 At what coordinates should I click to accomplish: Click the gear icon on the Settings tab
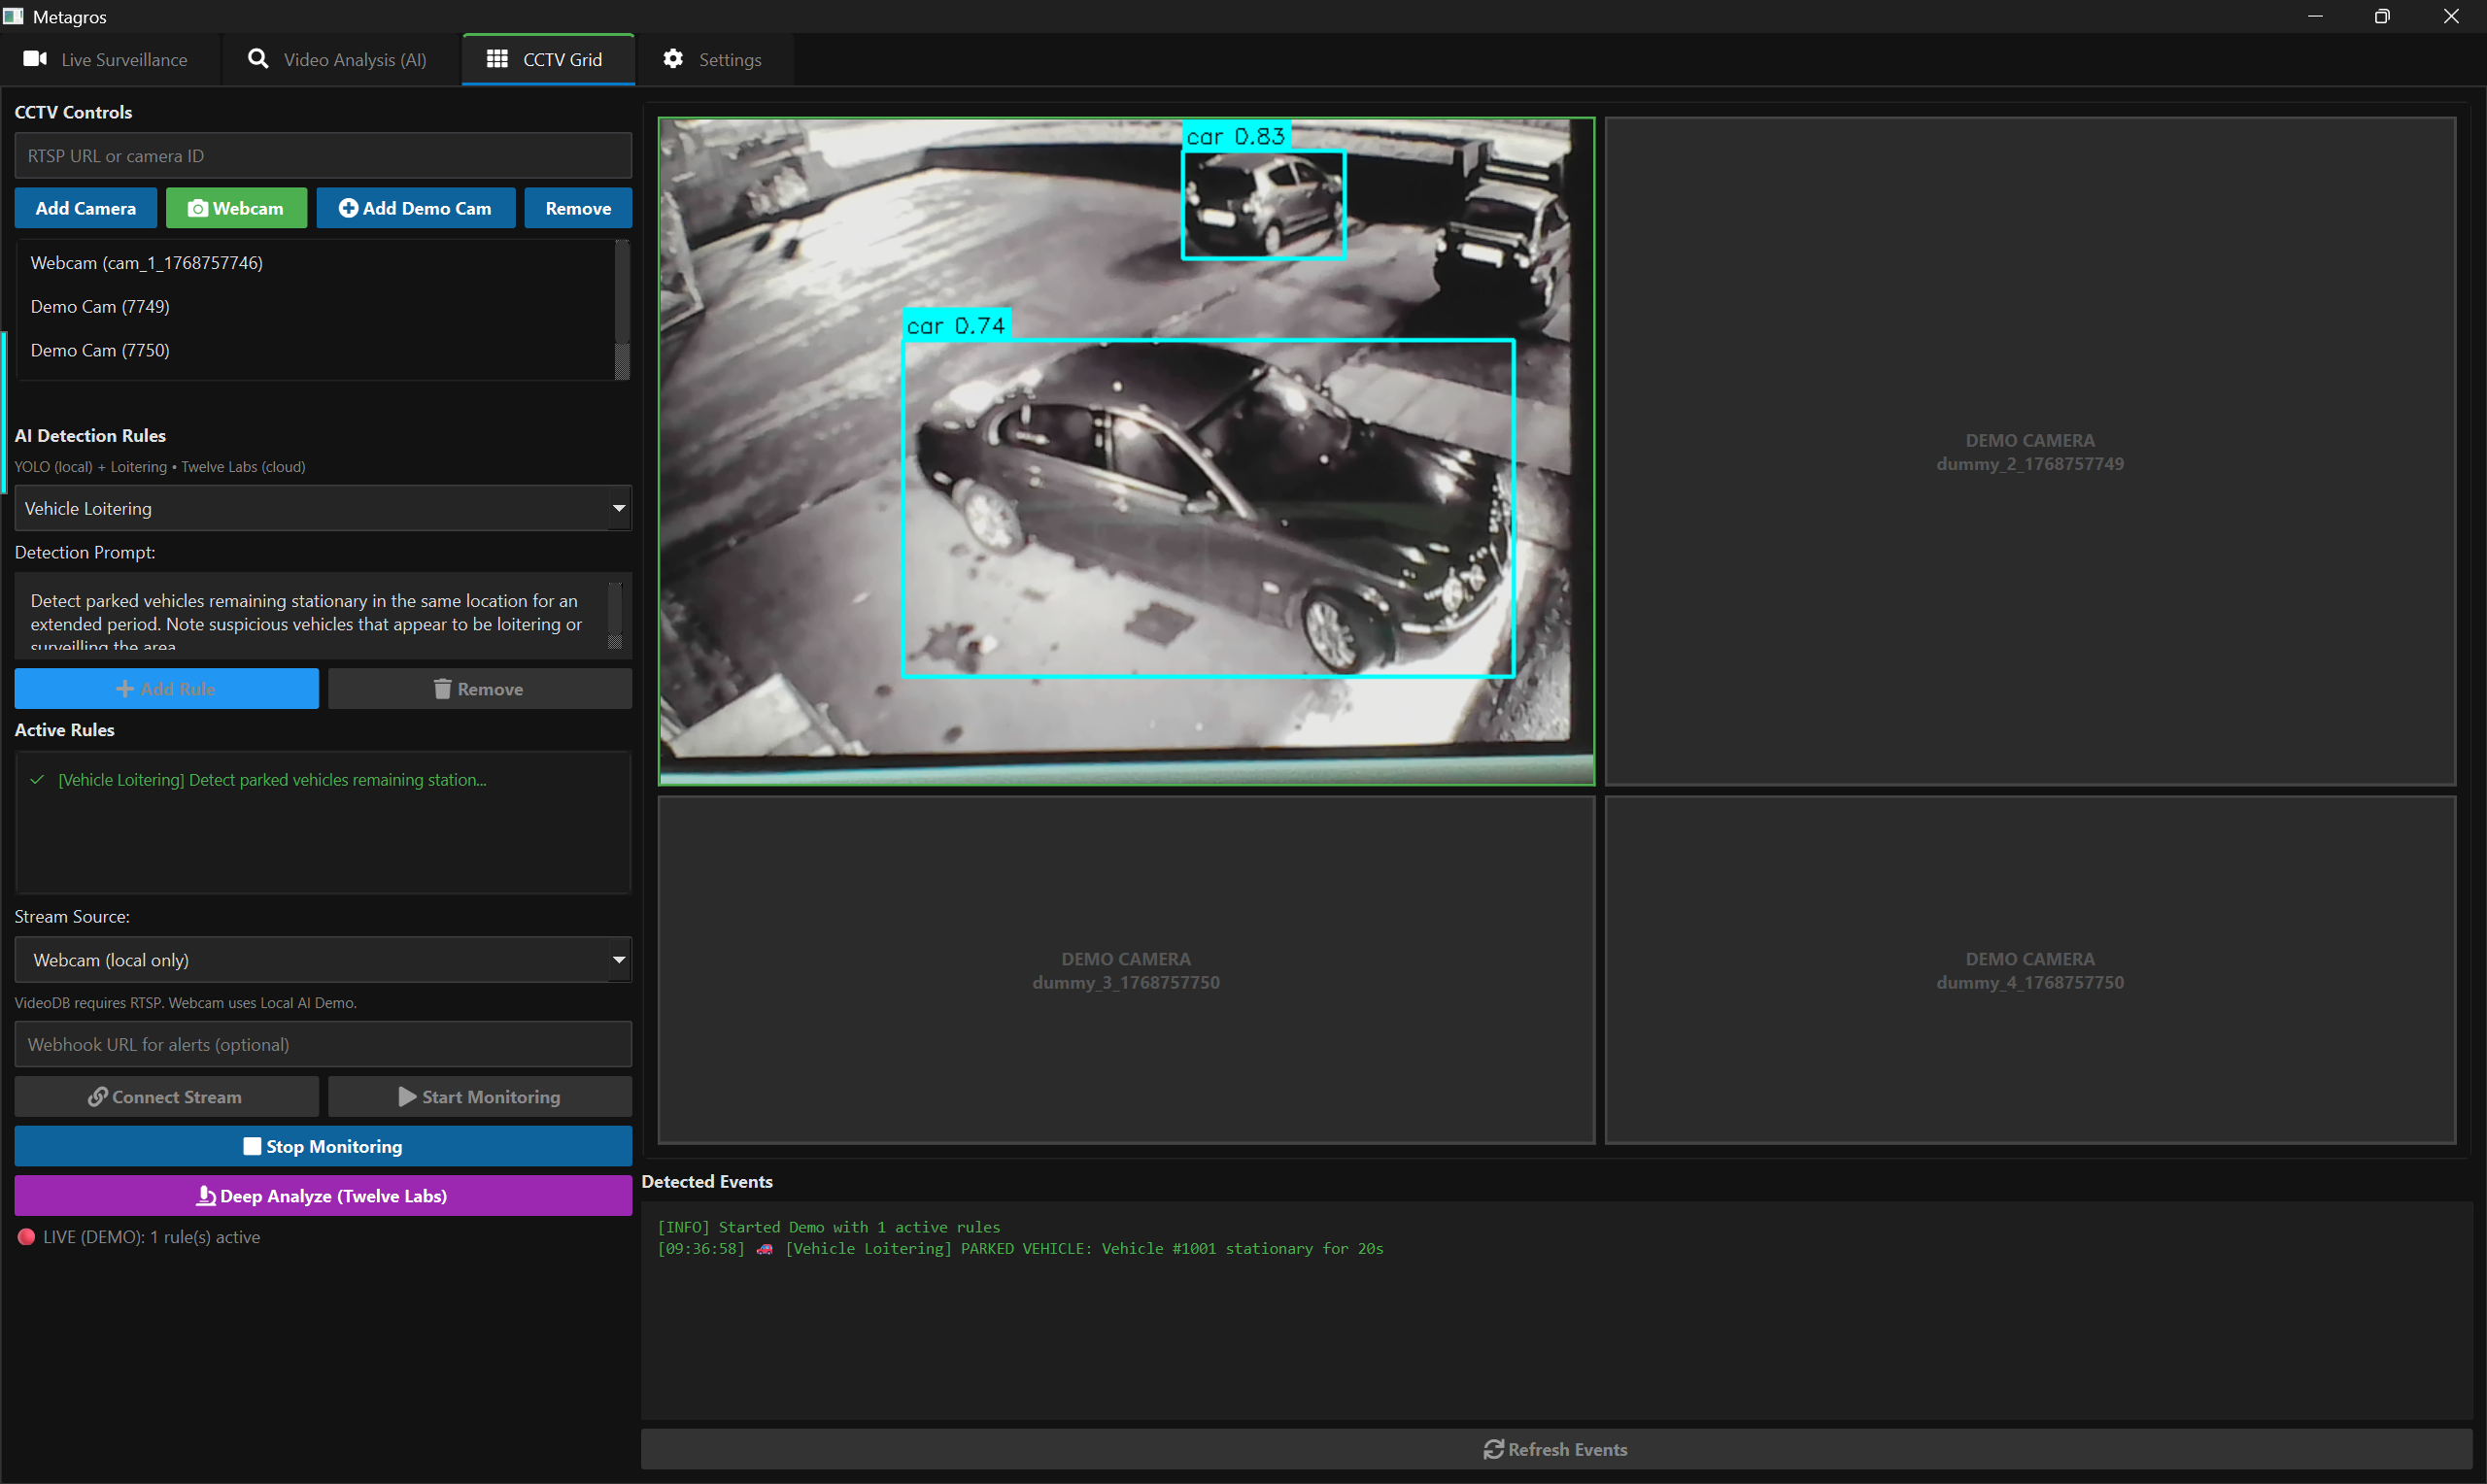coord(673,59)
